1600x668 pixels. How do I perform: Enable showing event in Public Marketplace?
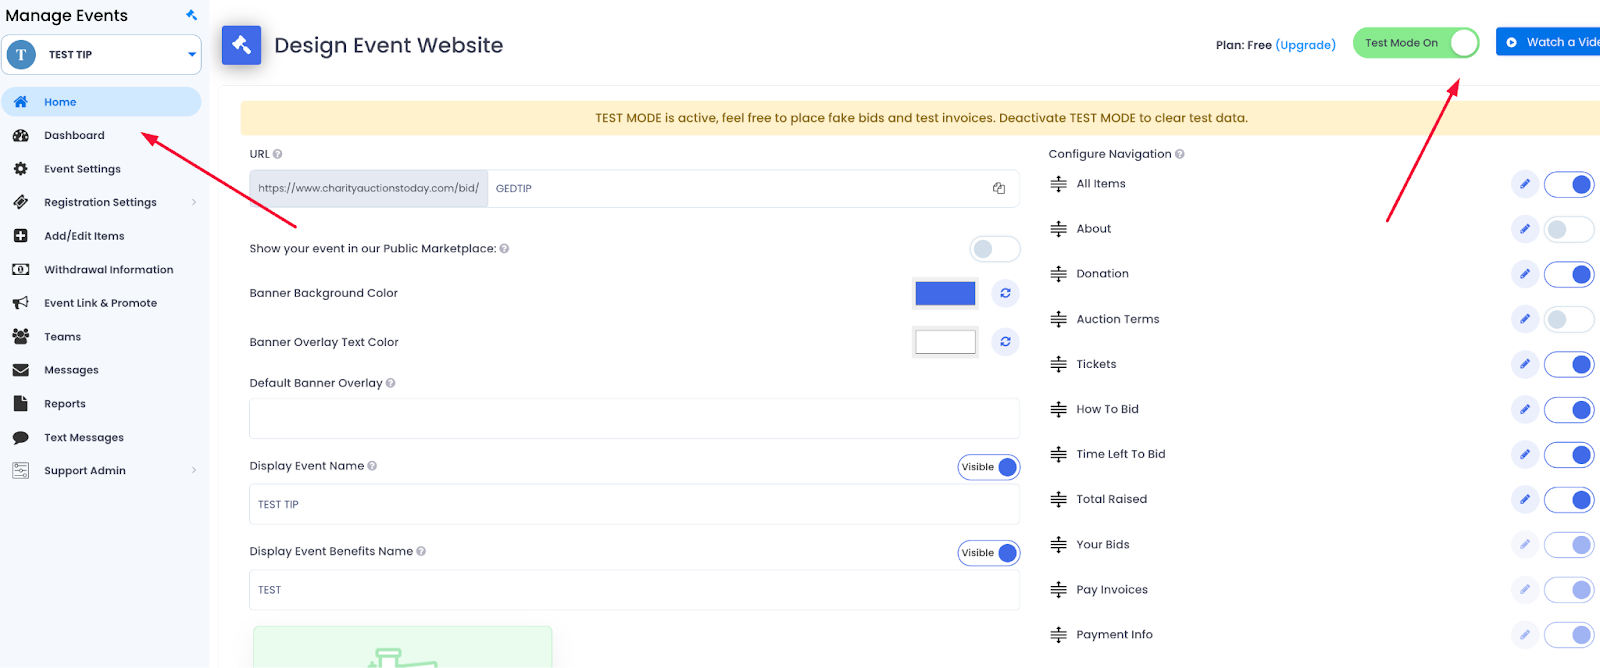995,249
